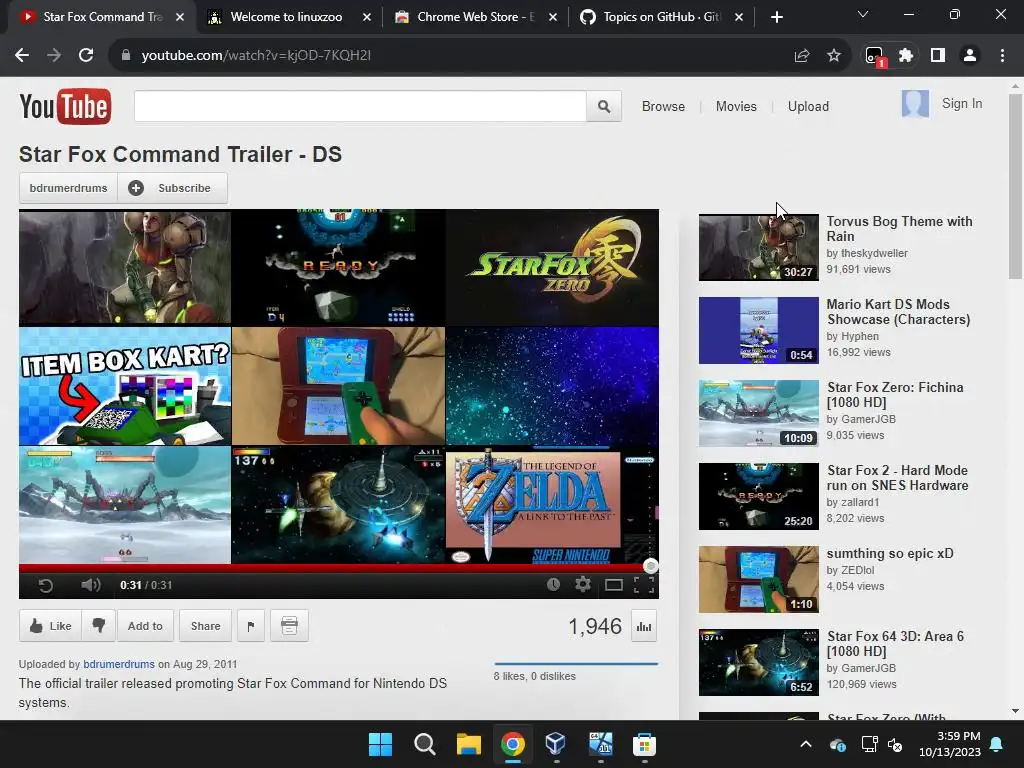The image size is (1024, 768).
Task: Show hidden tray icons chevron
Action: [x=806, y=744]
